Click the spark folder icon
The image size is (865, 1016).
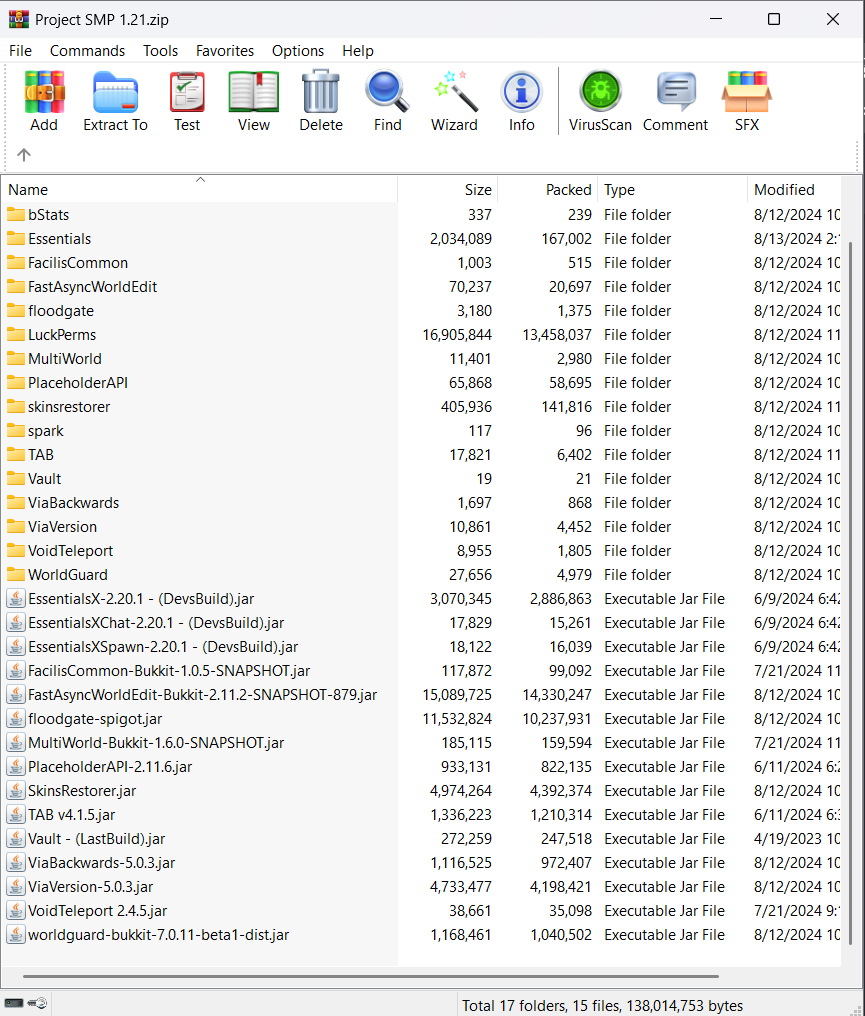click(16, 430)
